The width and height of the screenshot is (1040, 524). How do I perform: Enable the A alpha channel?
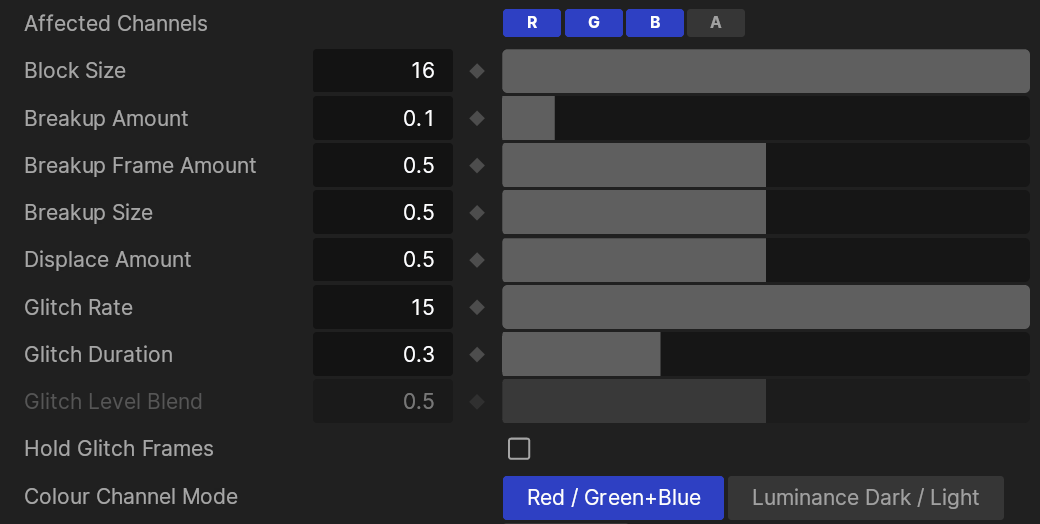pos(716,23)
